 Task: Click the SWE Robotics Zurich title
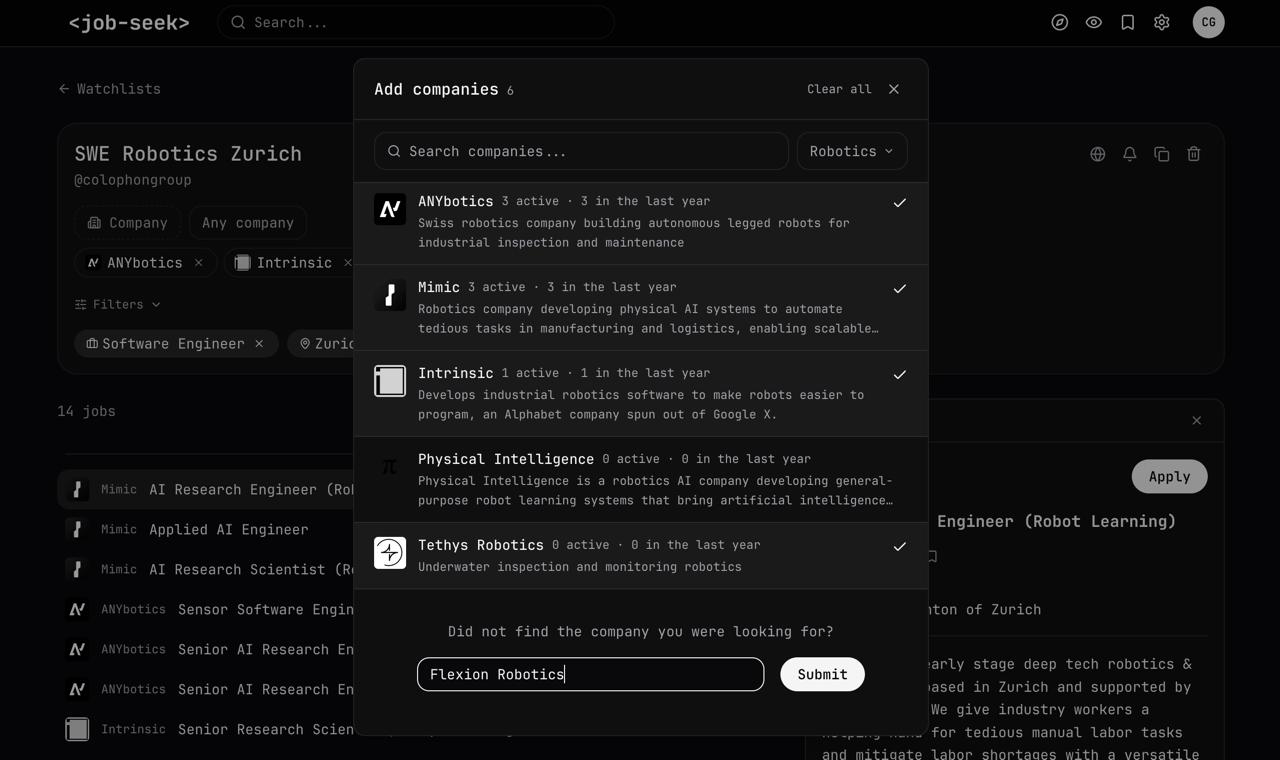pos(188,154)
